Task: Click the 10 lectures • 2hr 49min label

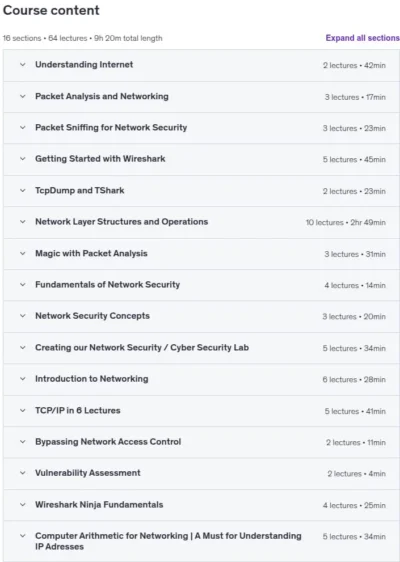Action: tap(346, 223)
